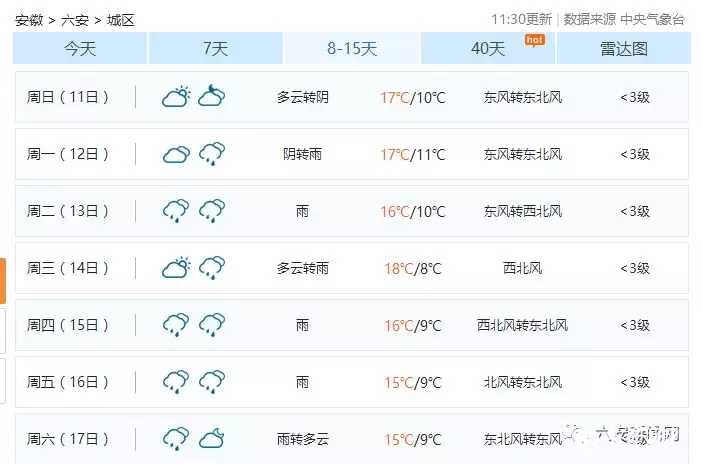Click the partly cloudy day icon for 周日 (11日)
The height and width of the screenshot is (464, 702).
click(x=176, y=97)
